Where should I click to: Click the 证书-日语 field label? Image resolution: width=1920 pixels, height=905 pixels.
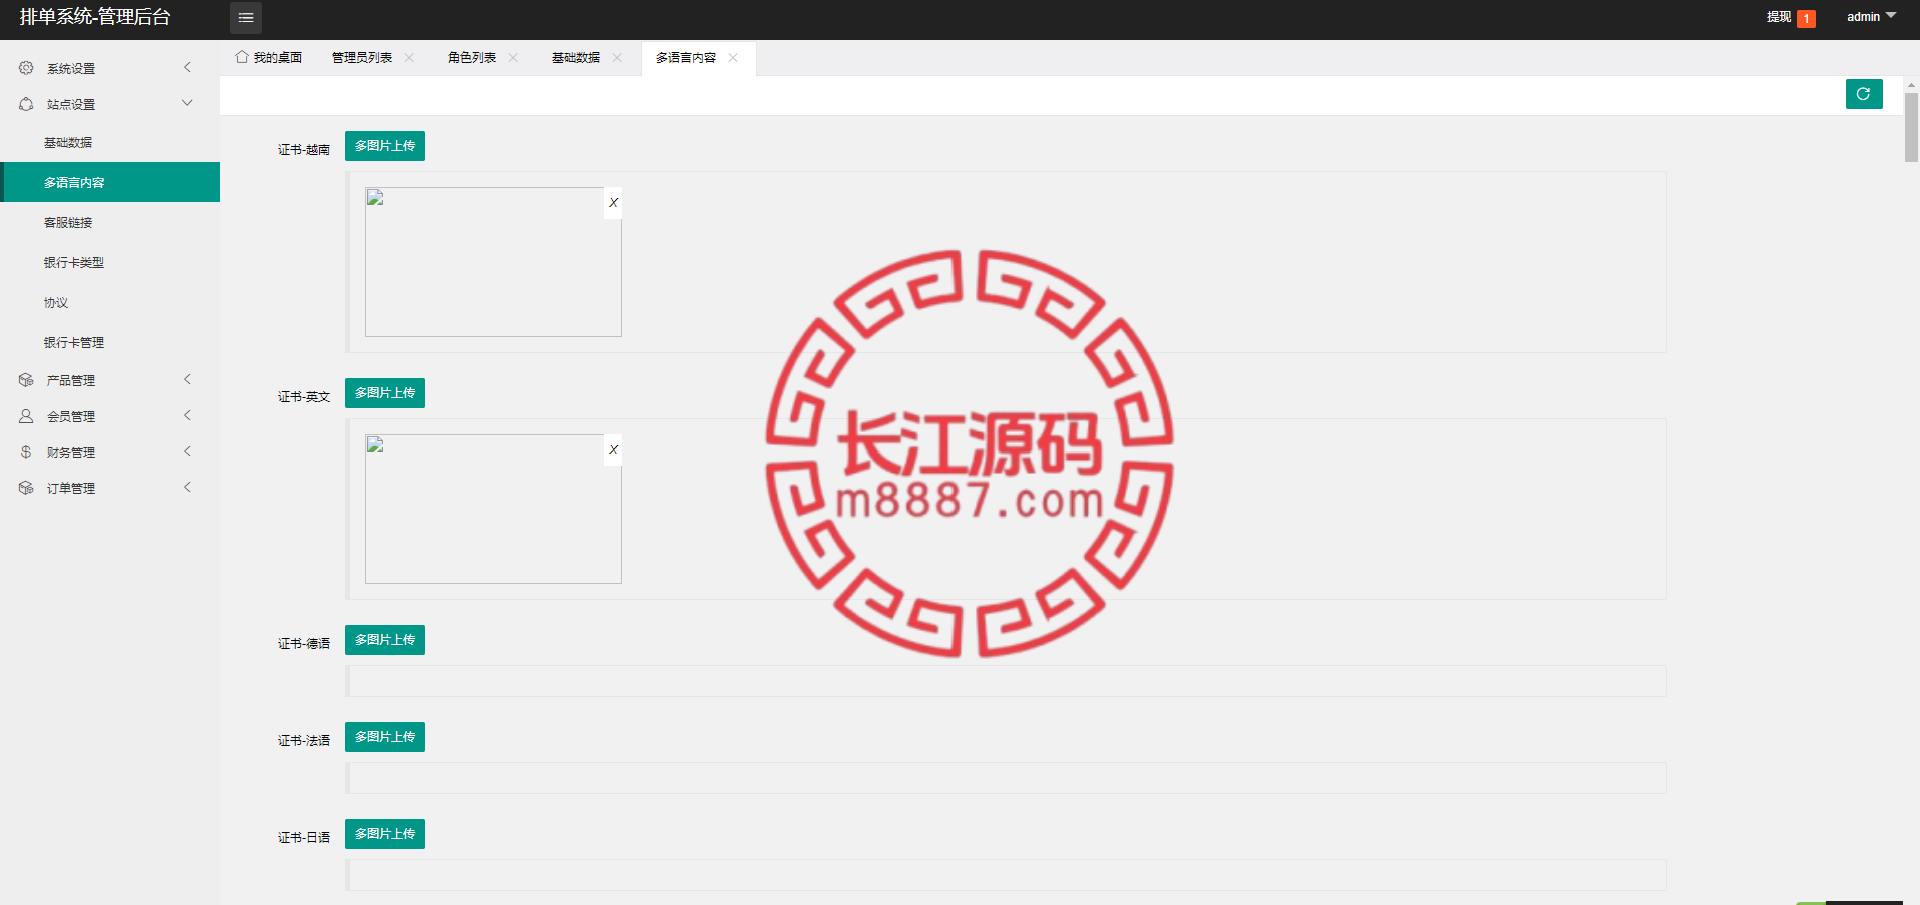pyautogui.click(x=304, y=838)
